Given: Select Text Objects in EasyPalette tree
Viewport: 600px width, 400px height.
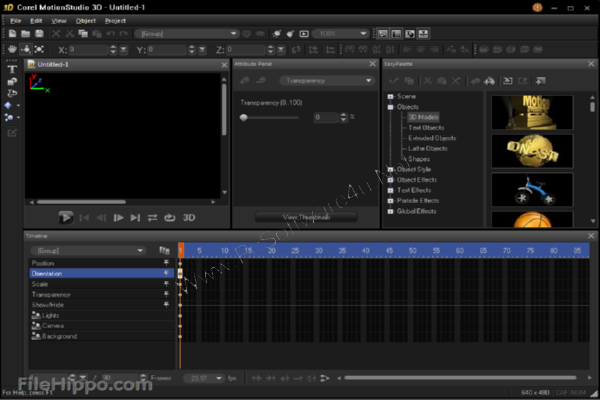Looking at the screenshot, I should [426, 127].
